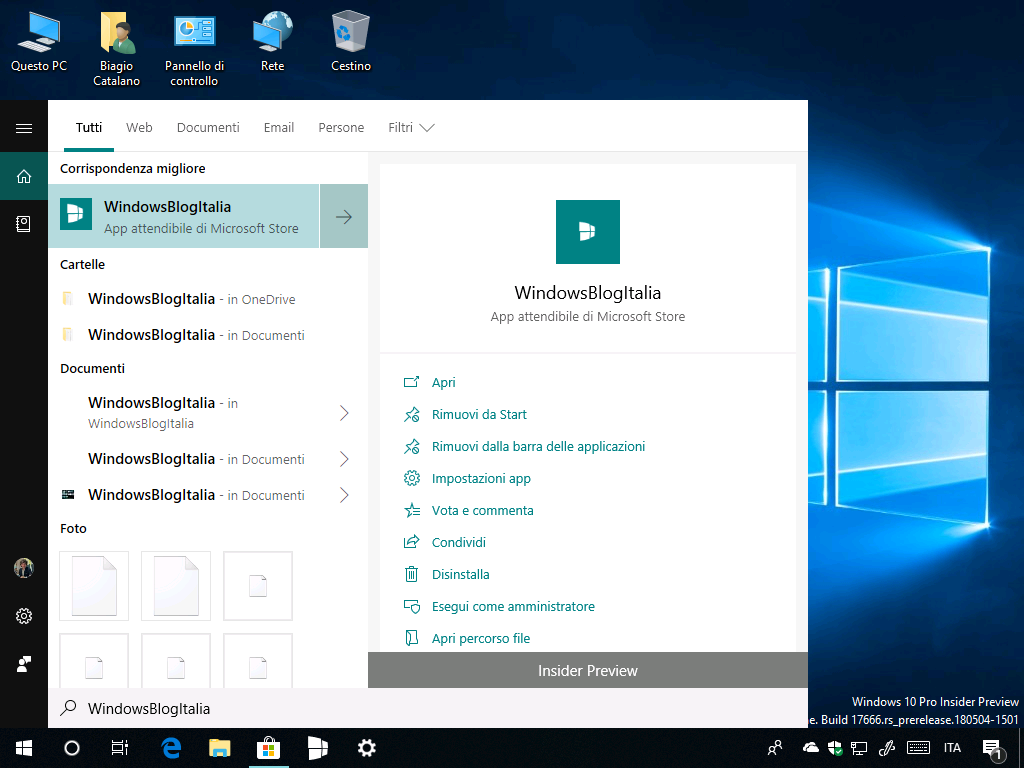Click the user avatar in sidebar
1024x768 pixels.
pyautogui.click(x=24, y=568)
